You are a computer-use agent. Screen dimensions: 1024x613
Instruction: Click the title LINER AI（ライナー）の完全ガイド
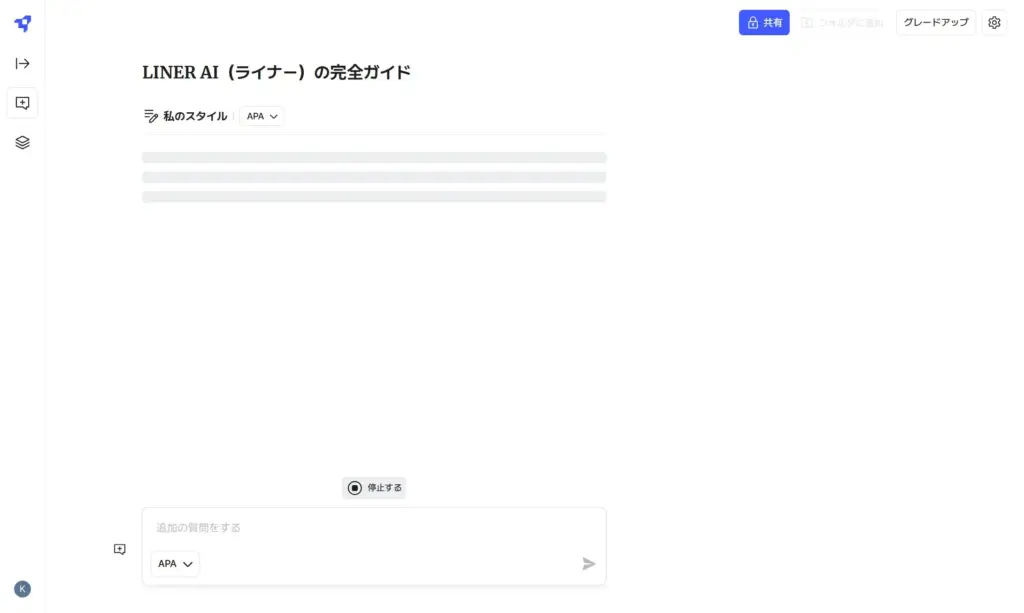point(276,72)
